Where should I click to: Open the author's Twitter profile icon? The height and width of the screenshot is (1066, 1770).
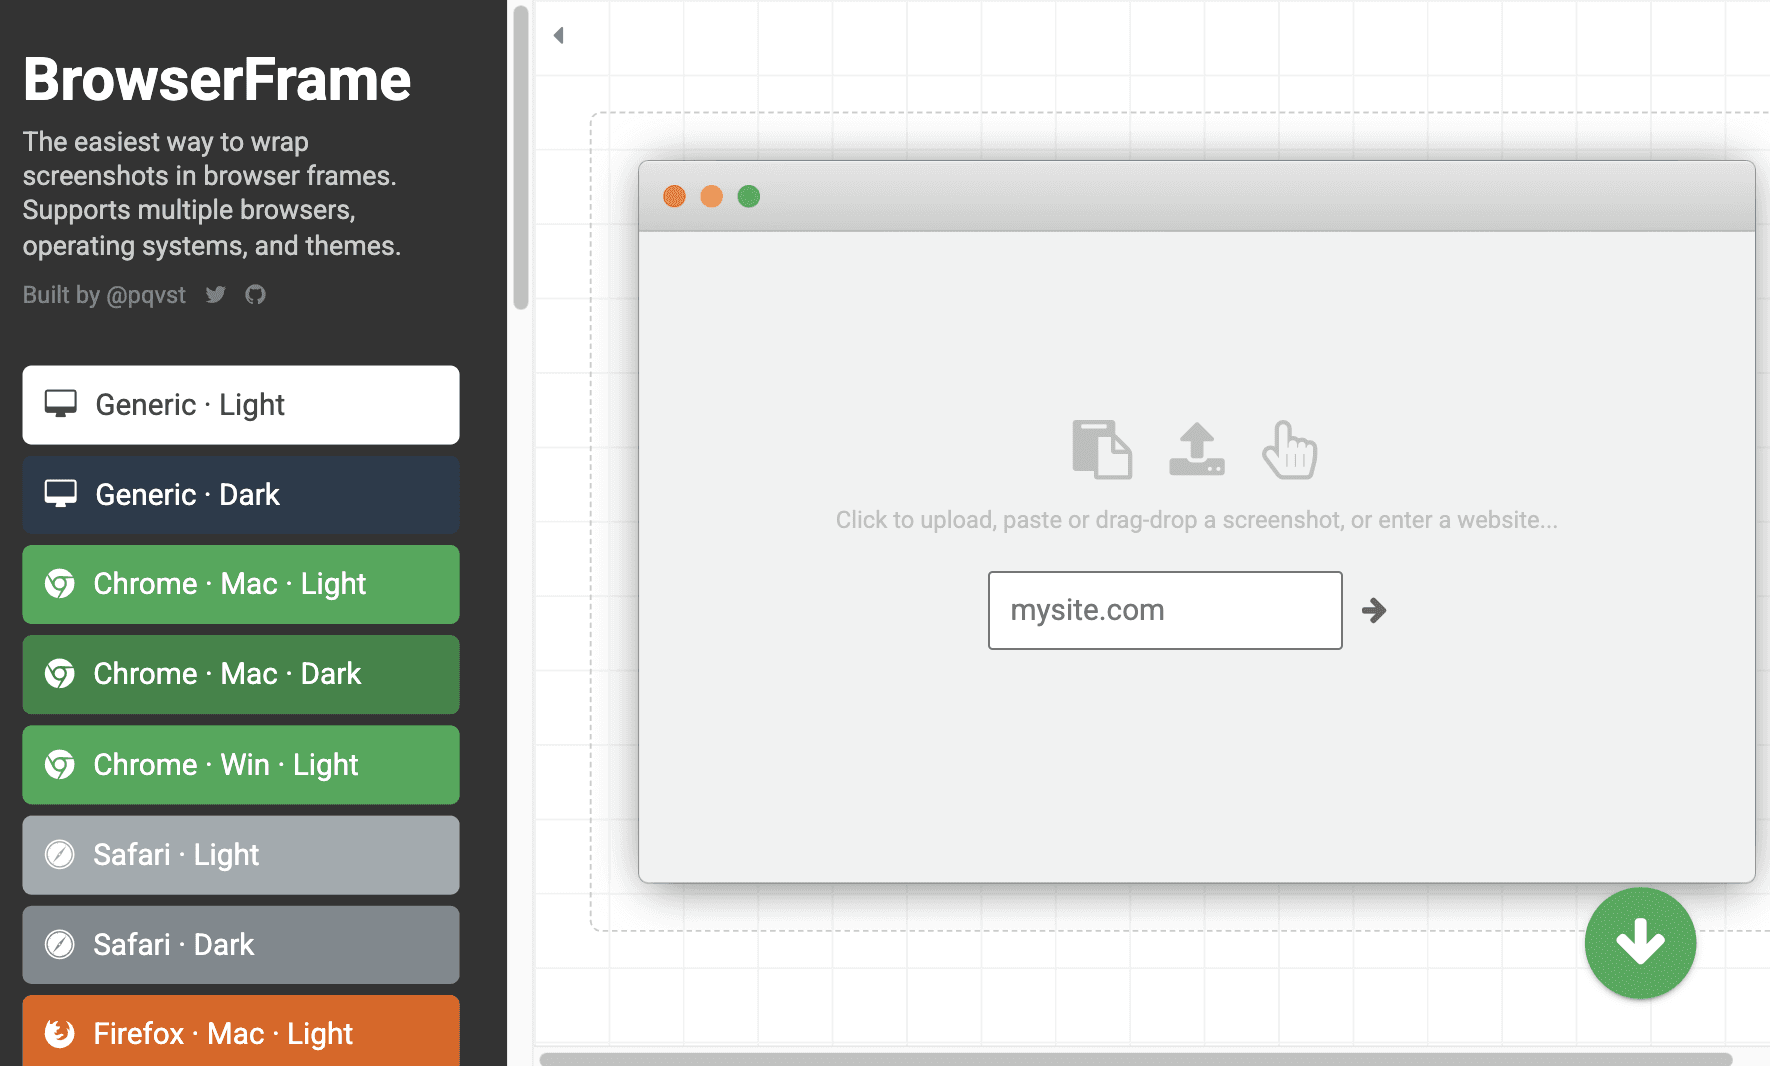(216, 294)
